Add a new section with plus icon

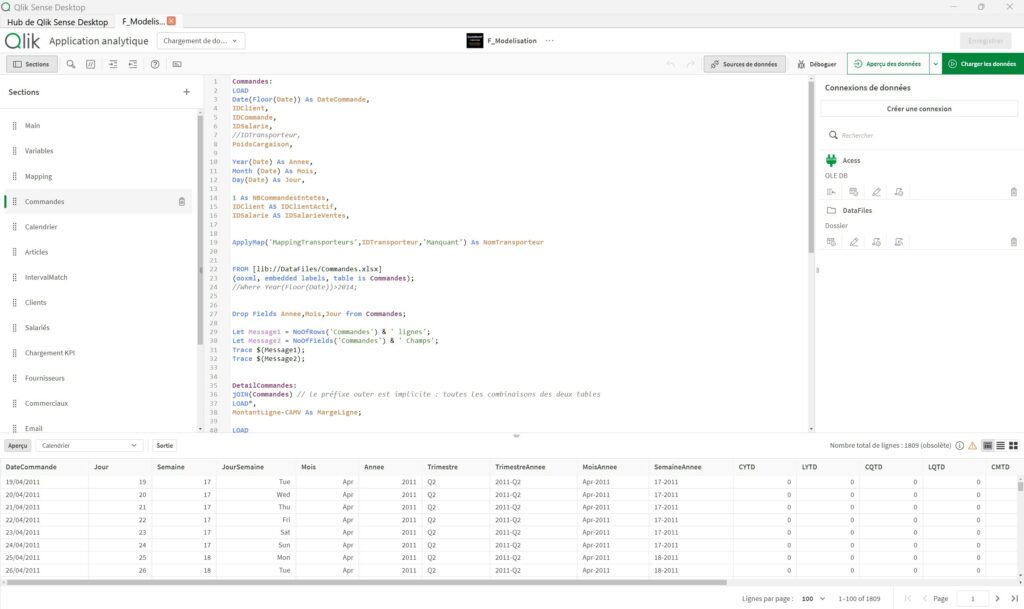(187, 92)
